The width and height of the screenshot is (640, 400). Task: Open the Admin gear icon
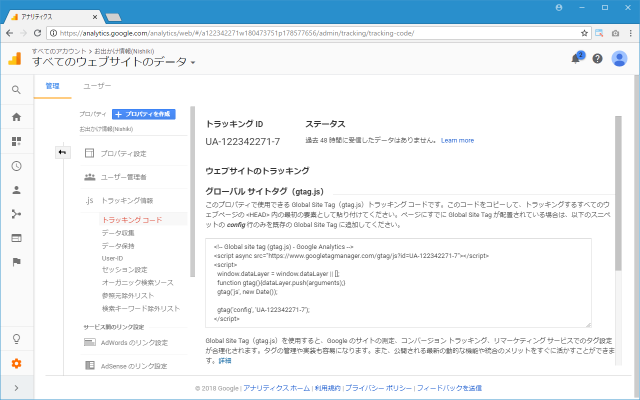tap(16, 362)
